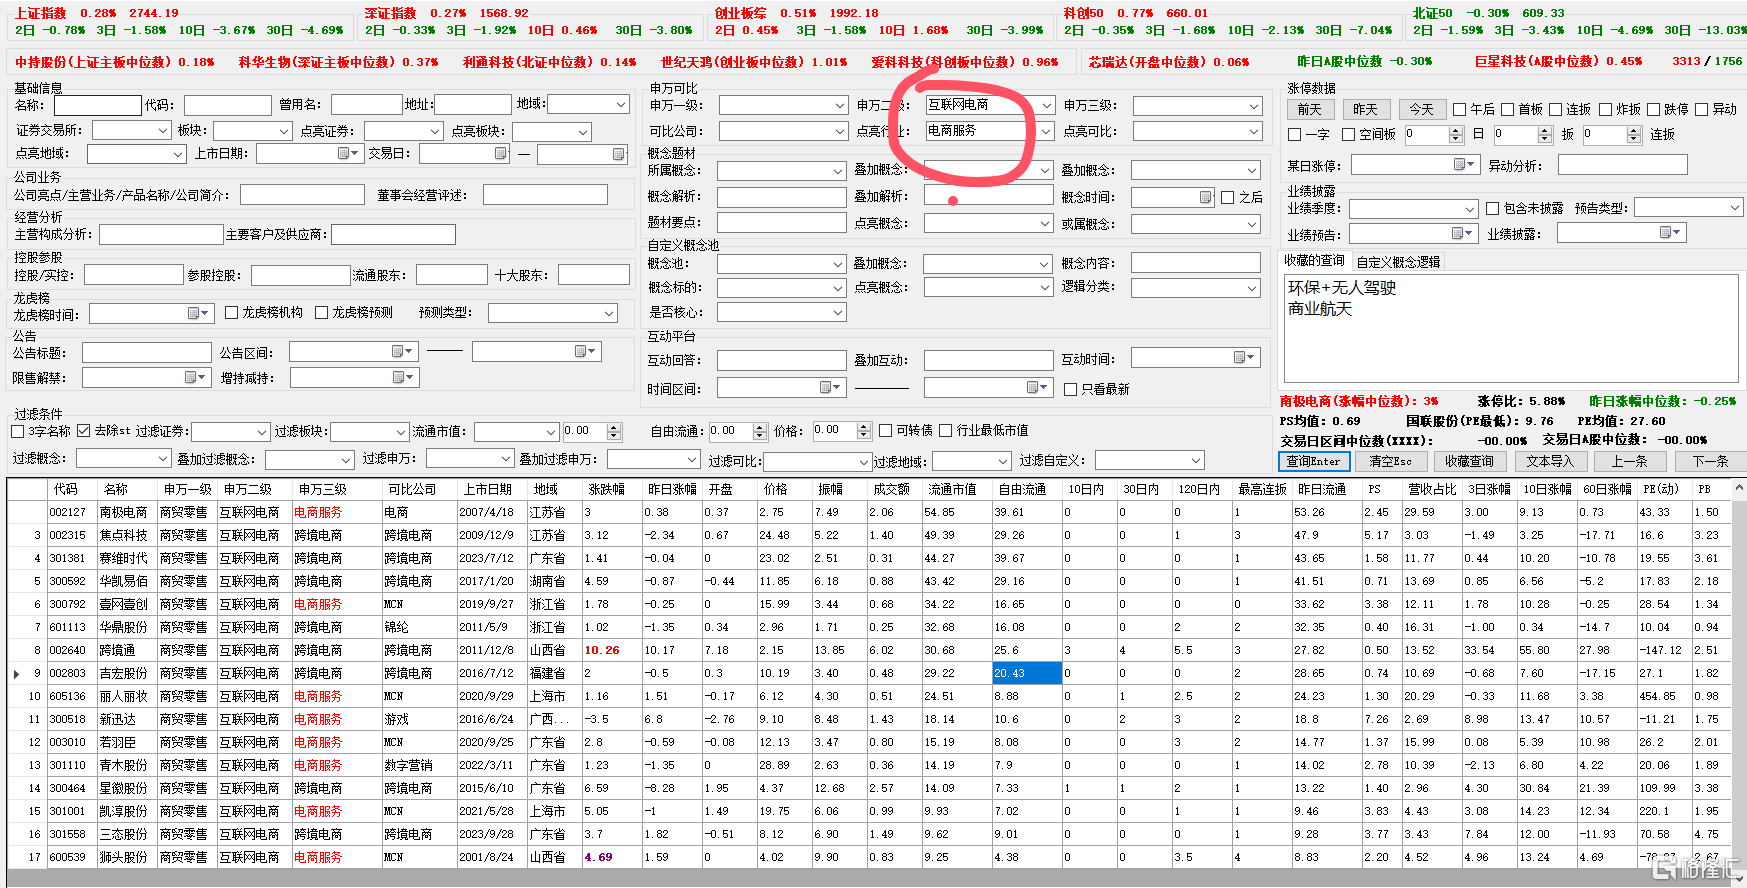The width and height of the screenshot is (1747, 888).
Task: Click the 公司亮点 search input field
Action: 302,195
